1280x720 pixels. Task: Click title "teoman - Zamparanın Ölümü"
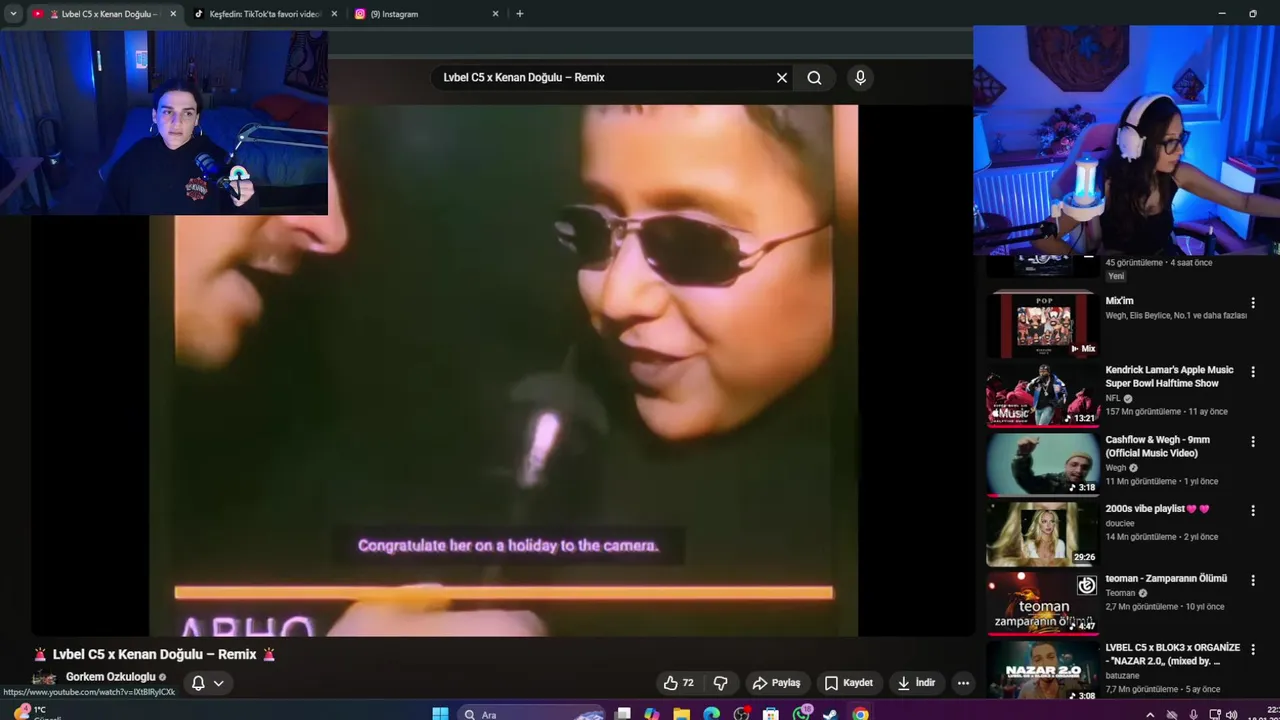(1166, 579)
